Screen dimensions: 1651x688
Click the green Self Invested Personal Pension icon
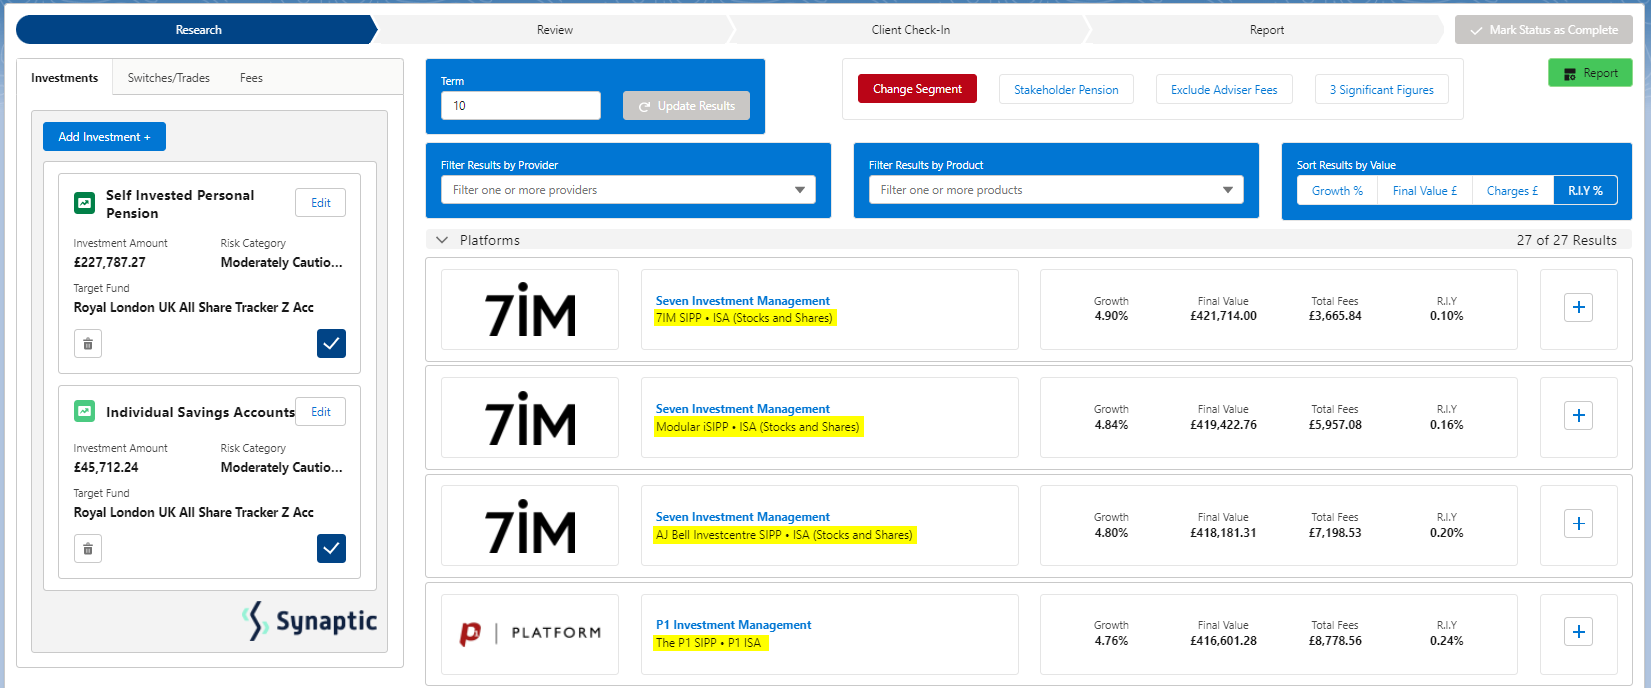85,203
